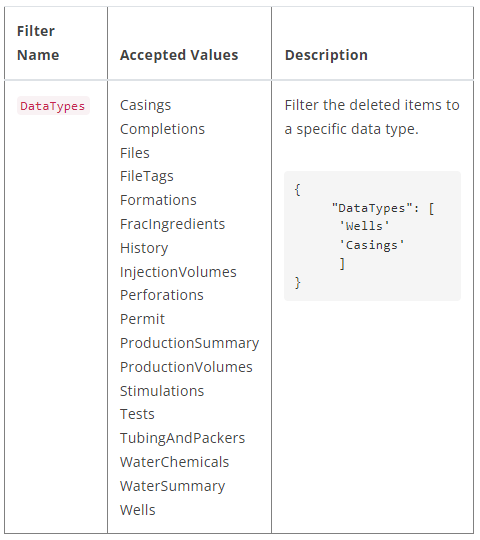
Task: Click the JSON DataTypes code example block
Action: (x=372, y=236)
